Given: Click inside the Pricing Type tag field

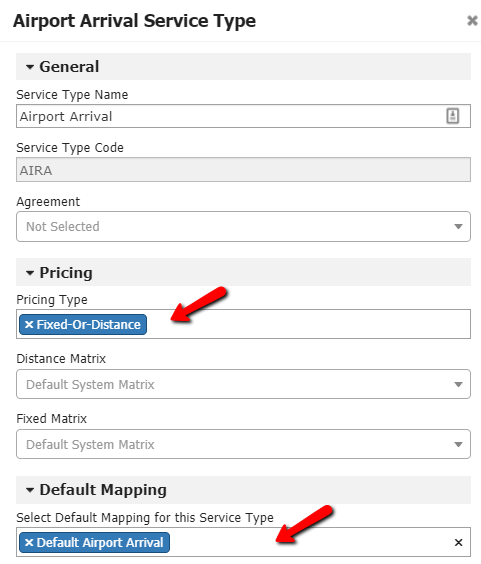Looking at the screenshot, I should pyautogui.click(x=243, y=324).
